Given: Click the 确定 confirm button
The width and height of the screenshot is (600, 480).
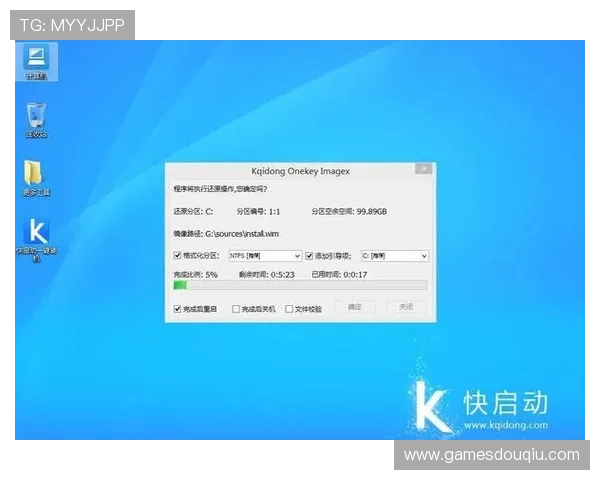Looking at the screenshot, I should click(x=355, y=307).
